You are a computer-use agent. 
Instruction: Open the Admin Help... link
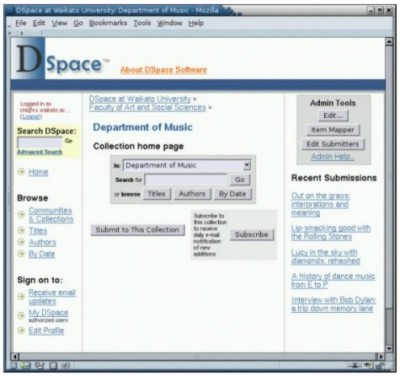point(333,157)
